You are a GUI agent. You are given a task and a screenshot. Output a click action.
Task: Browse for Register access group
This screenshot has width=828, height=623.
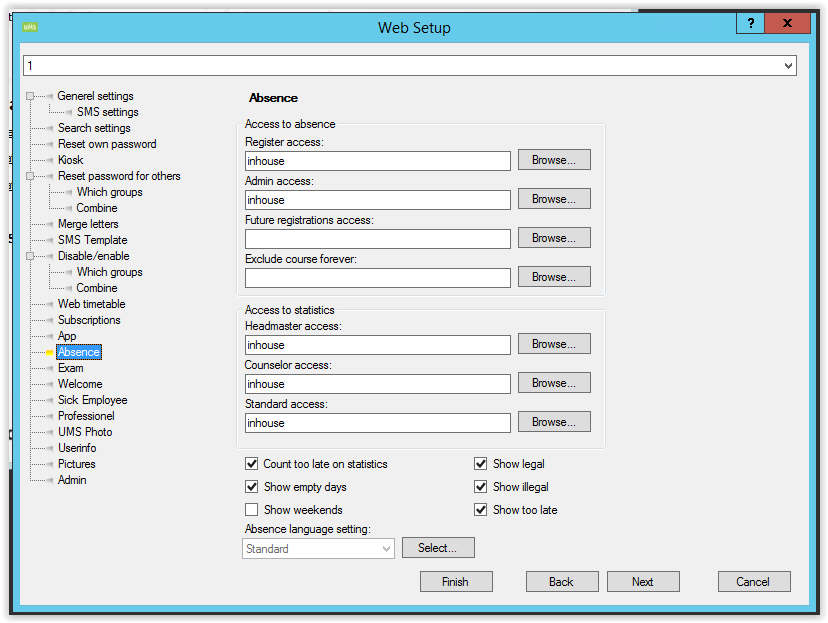[x=553, y=160]
